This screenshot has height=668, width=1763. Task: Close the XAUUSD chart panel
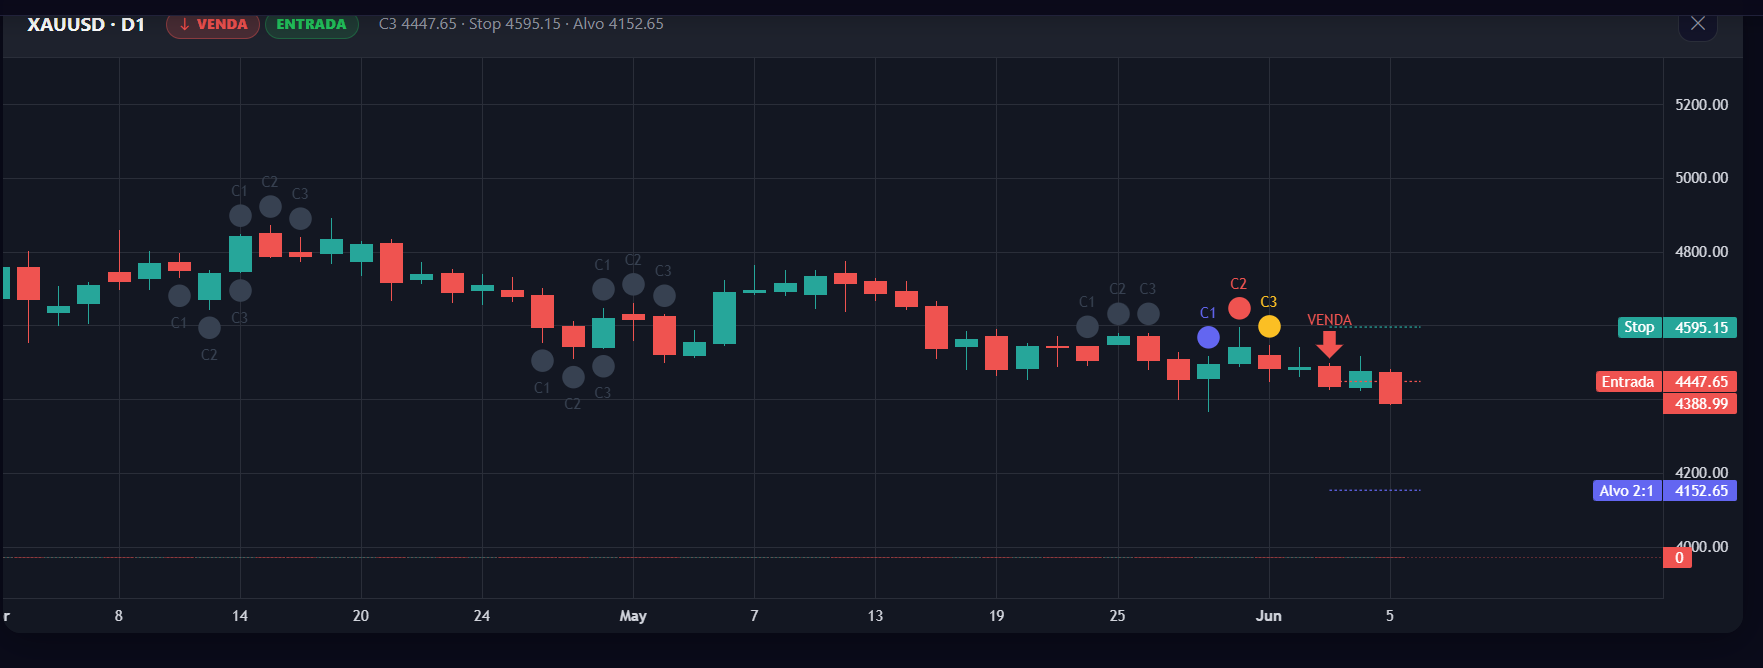1697,23
